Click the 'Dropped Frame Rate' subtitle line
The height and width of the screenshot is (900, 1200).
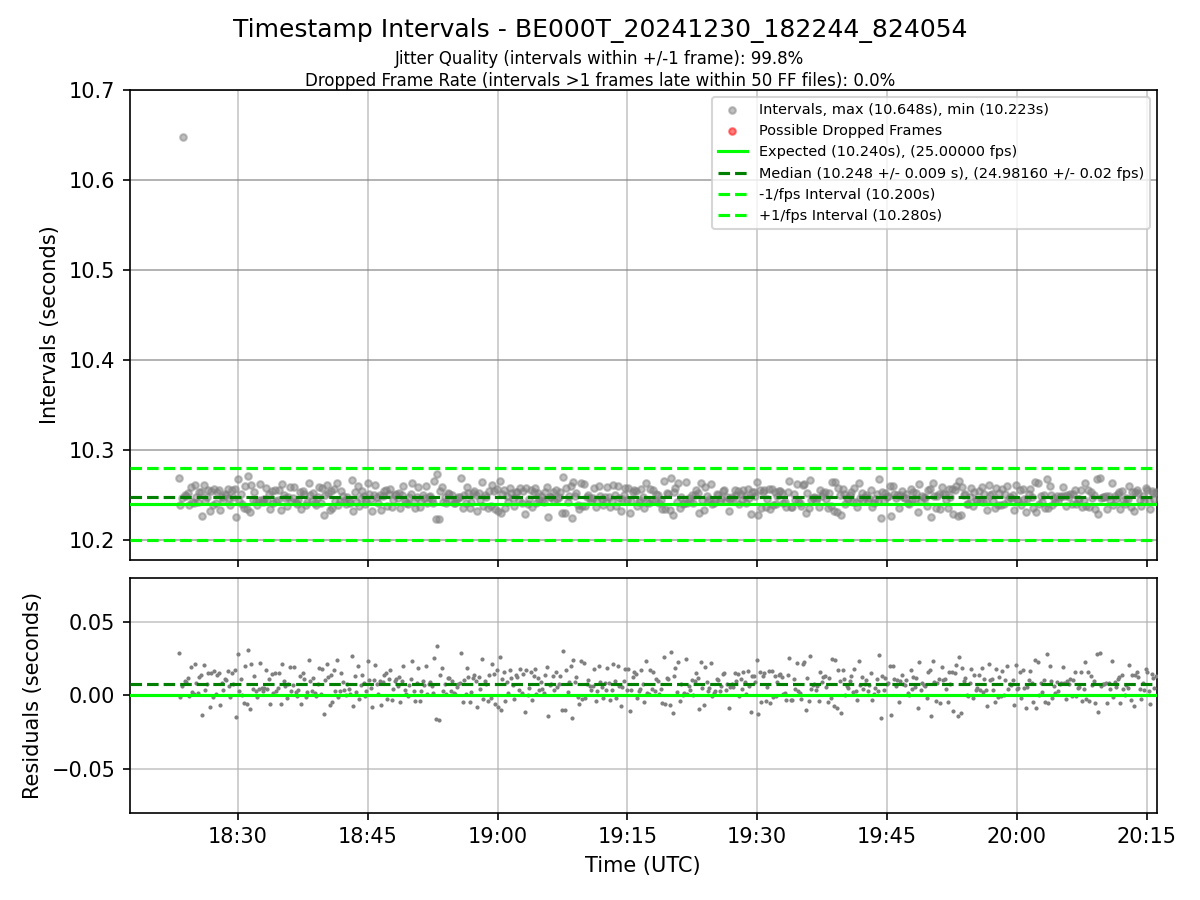600,80
